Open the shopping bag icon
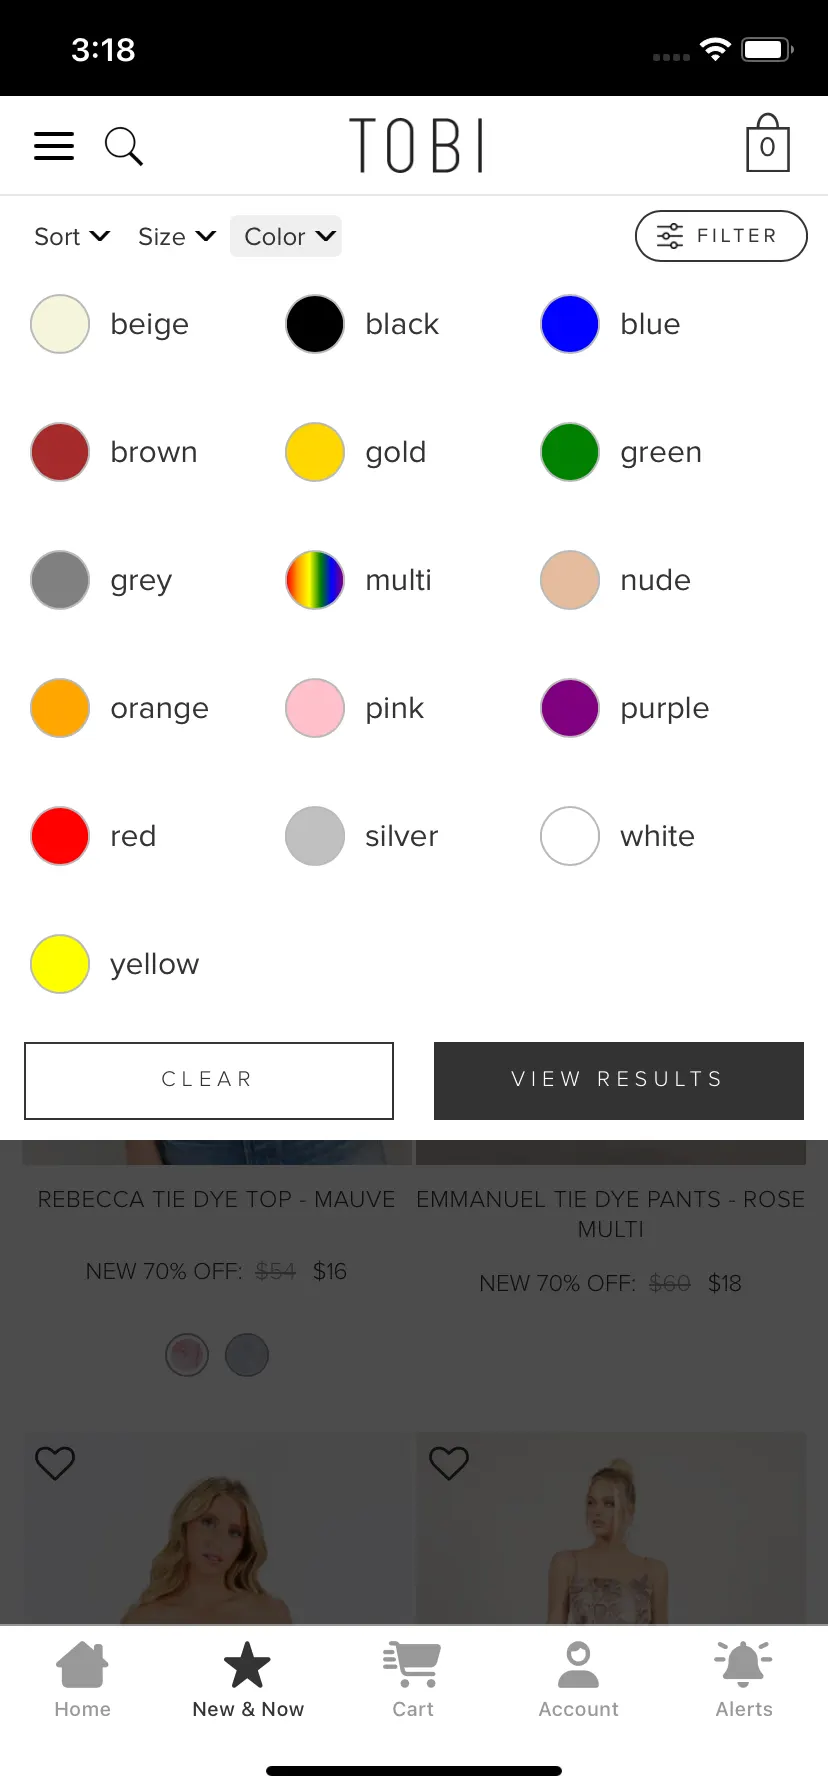The height and width of the screenshot is (1792, 828). [767, 143]
